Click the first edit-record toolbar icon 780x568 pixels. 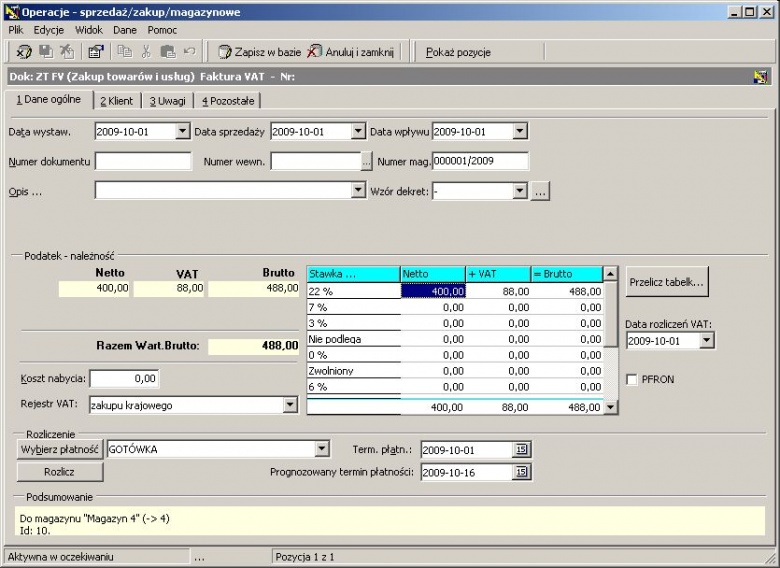(23, 52)
